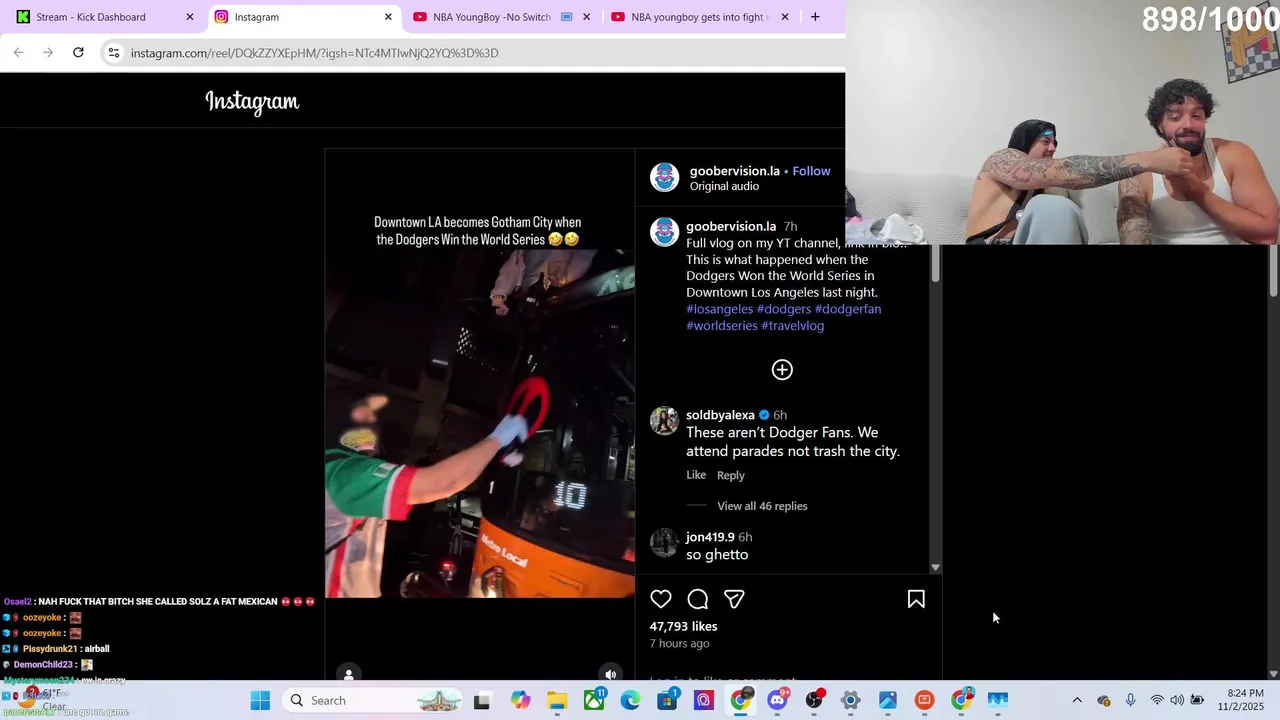Open microphone tray icon
Viewport: 1280px width, 720px height.
tap(1130, 701)
